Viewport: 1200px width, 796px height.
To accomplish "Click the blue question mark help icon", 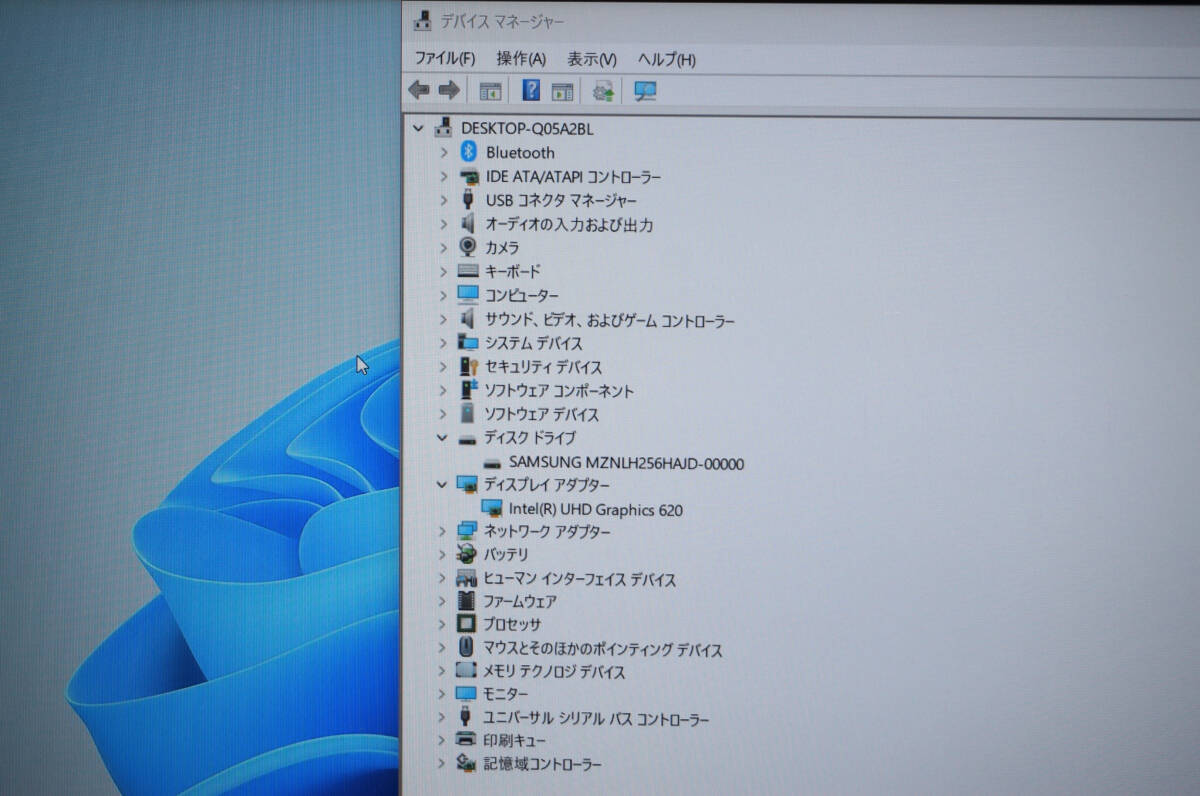I will tap(531, 90).
